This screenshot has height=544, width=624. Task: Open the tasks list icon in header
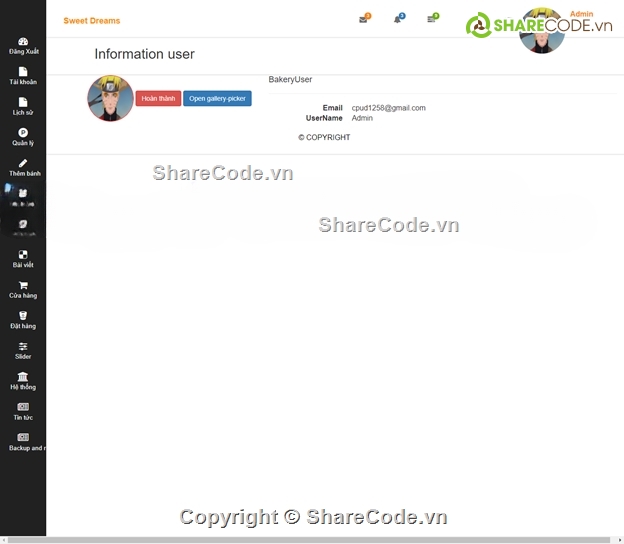tap(433, 19)
